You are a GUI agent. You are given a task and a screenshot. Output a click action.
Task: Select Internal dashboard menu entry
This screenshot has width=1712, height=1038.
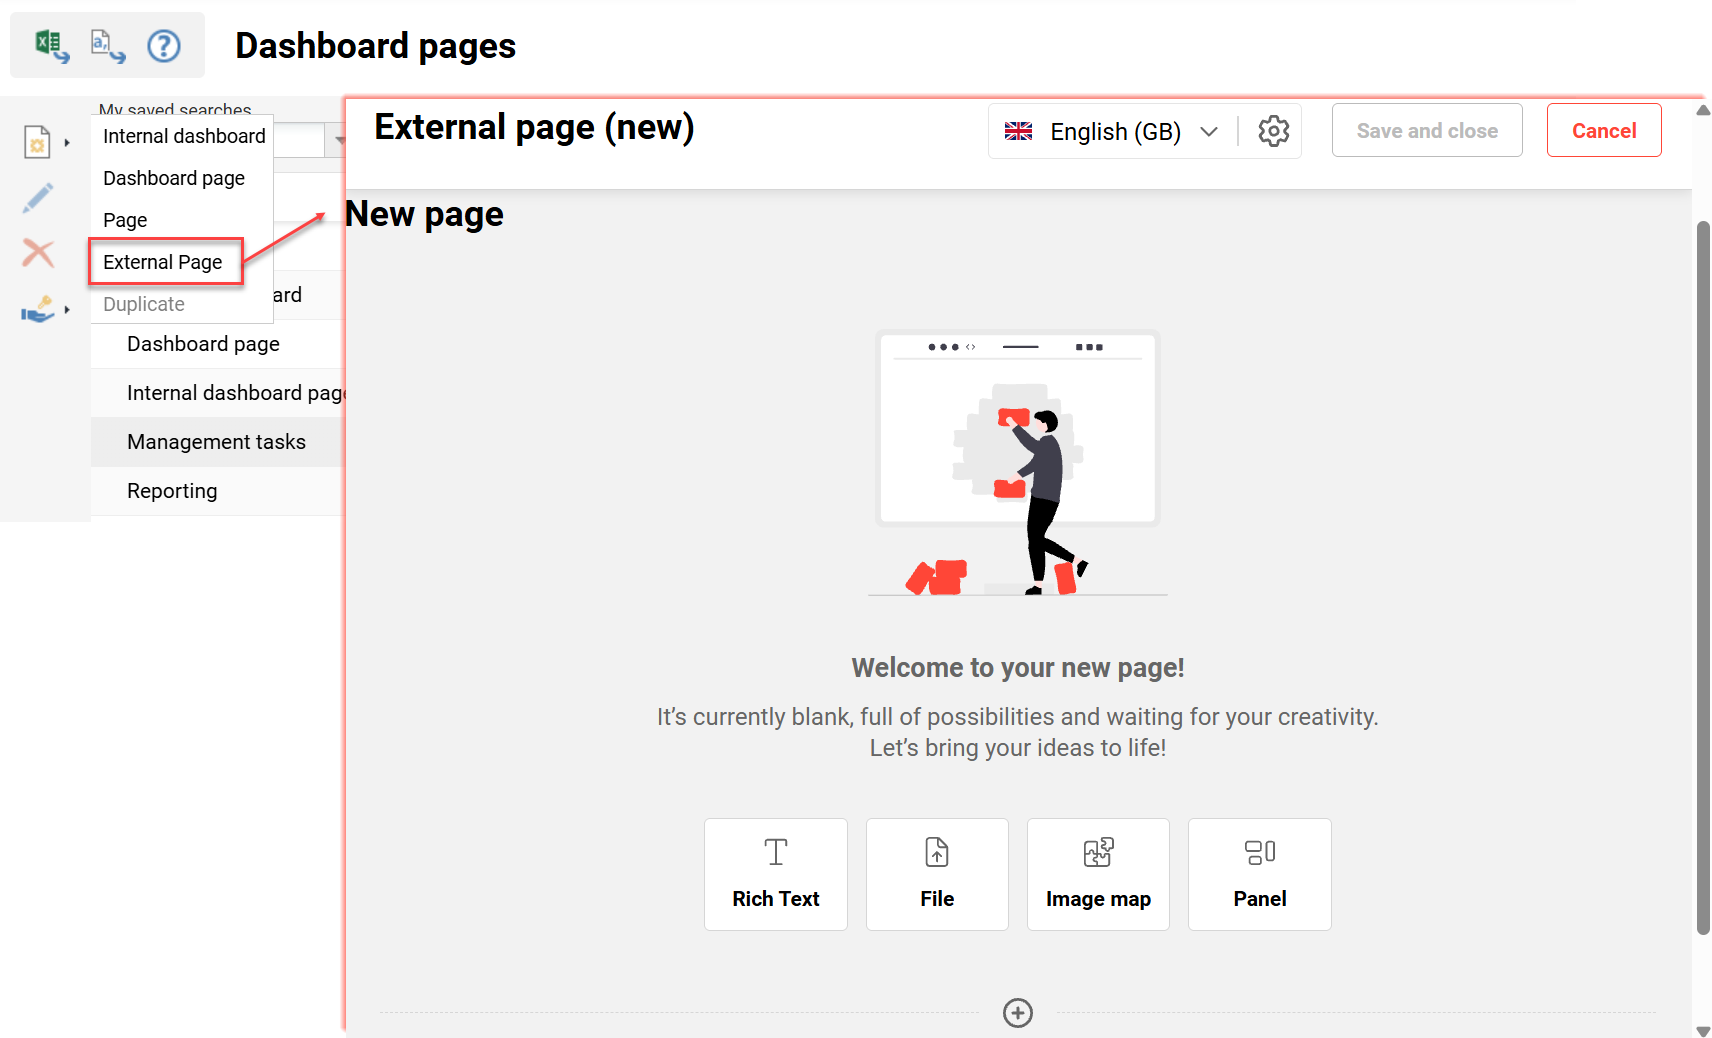[182, 136]
